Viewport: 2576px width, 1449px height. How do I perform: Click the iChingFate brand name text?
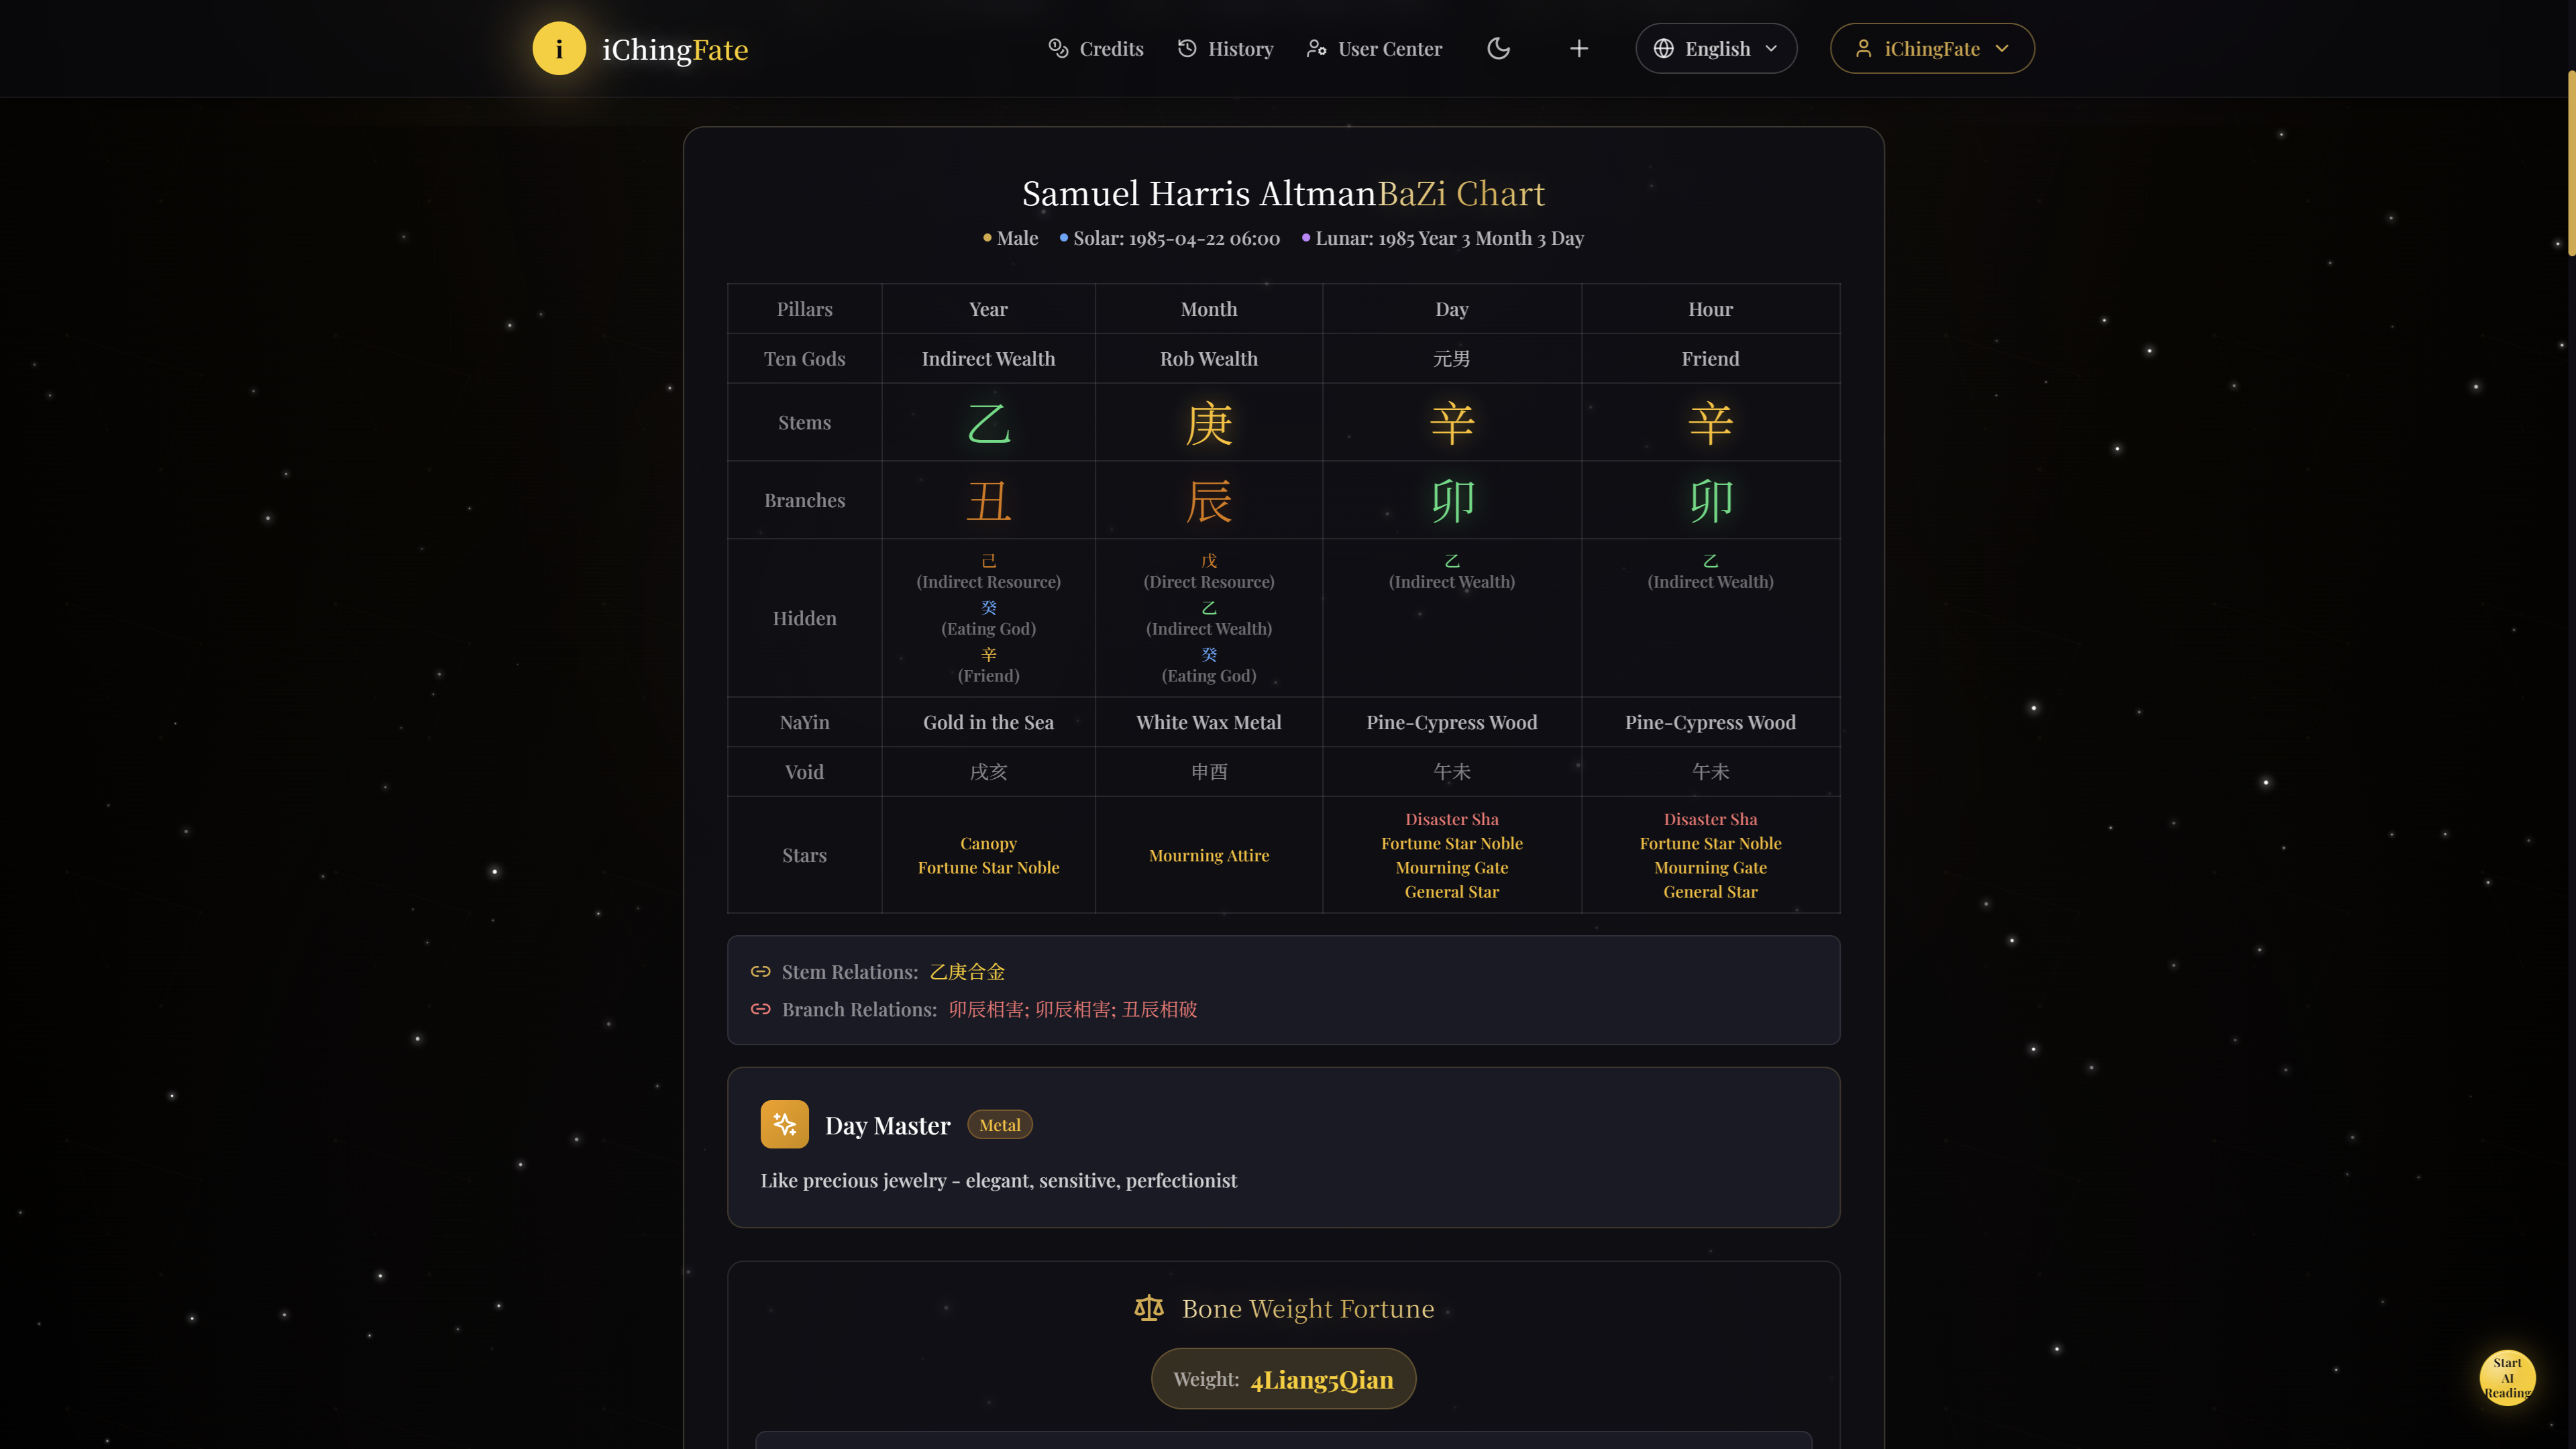[x=675, y=49]
